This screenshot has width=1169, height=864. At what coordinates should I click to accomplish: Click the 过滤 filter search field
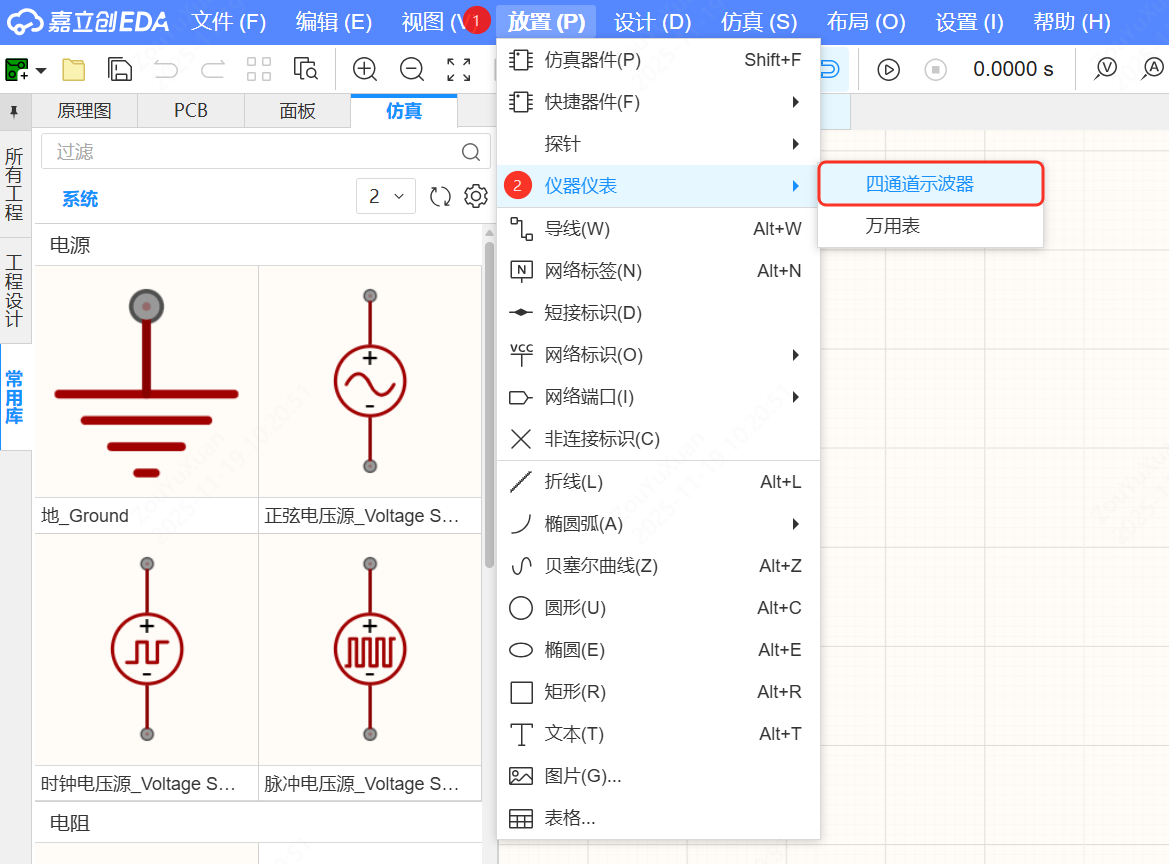pos(250,152)
